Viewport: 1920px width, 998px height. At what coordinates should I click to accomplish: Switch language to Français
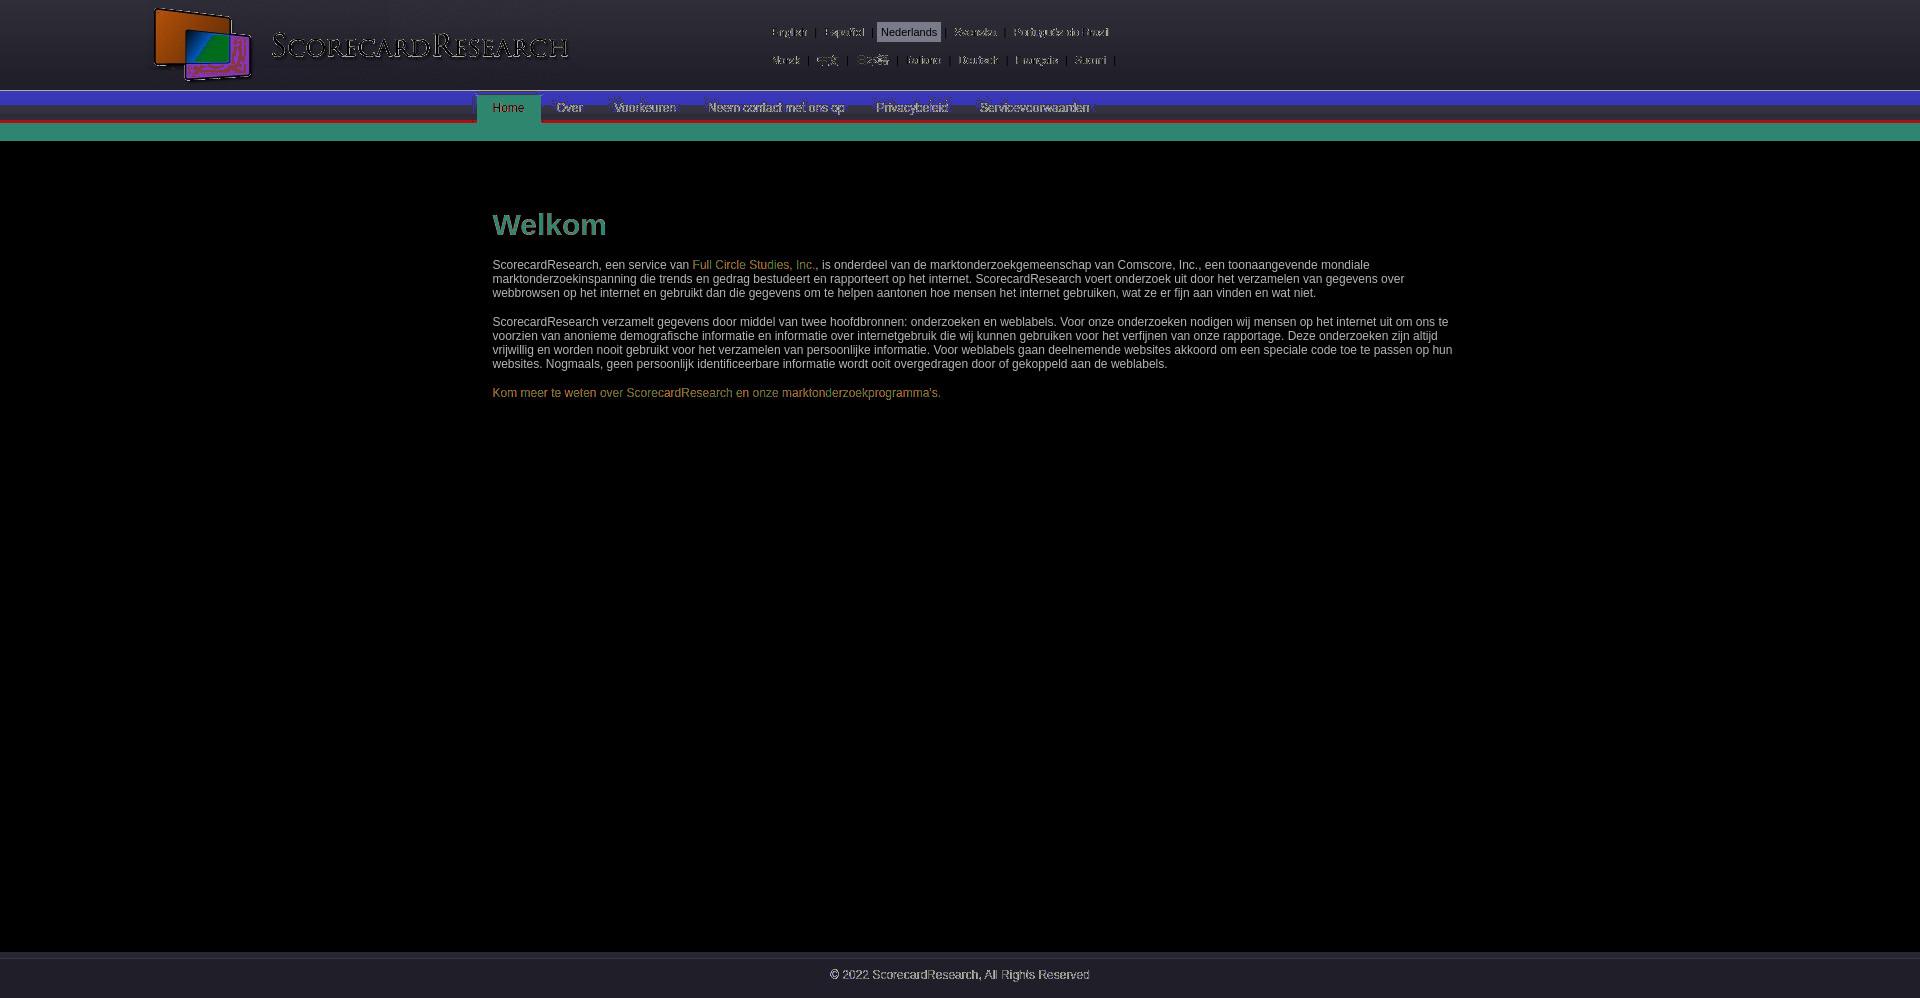(x=1036, y=60)
